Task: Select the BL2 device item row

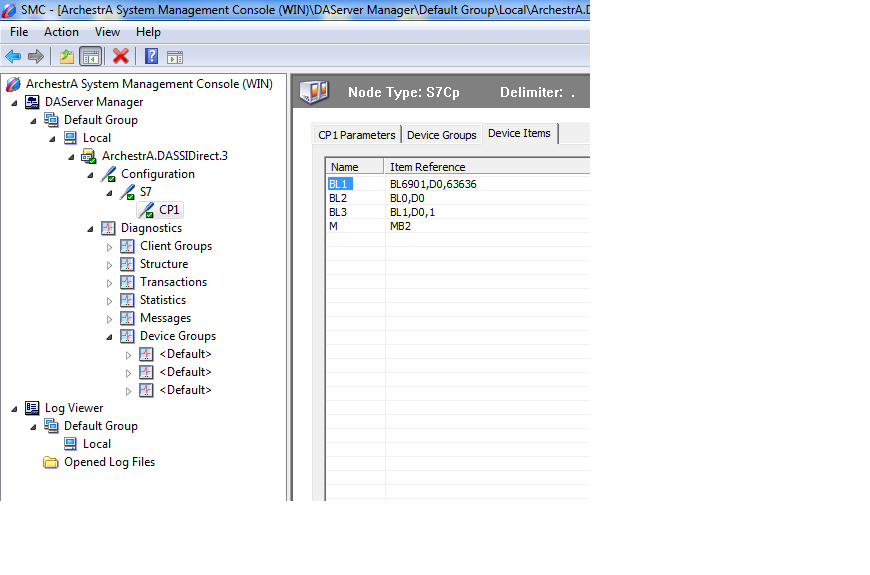Action: 338,198
